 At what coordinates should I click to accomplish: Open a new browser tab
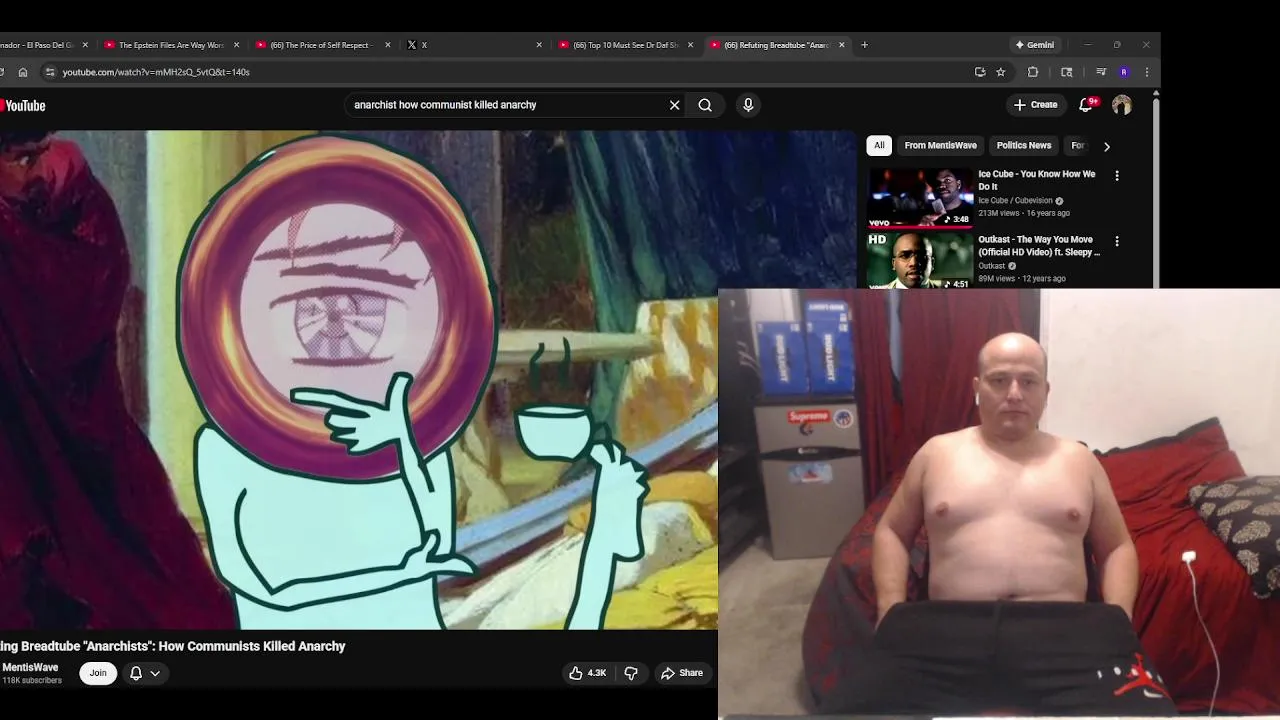(x=865, y=45)
